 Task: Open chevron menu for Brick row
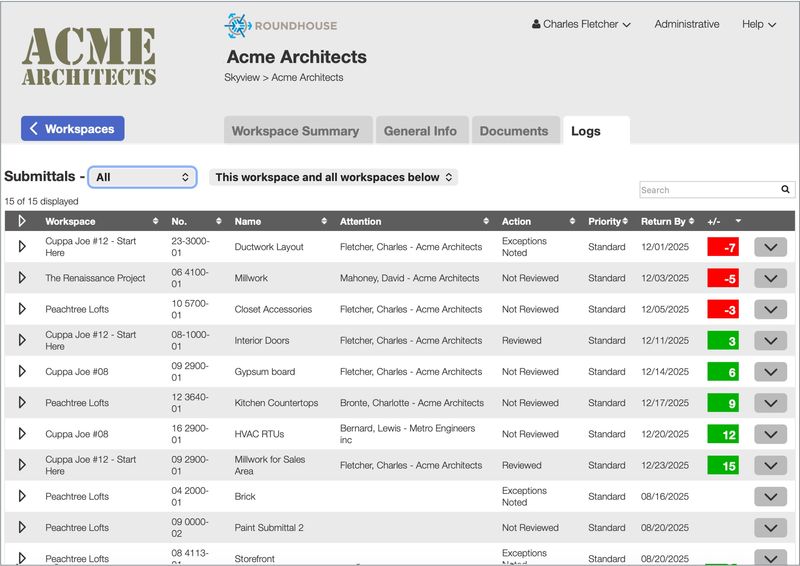coord(770,497)
